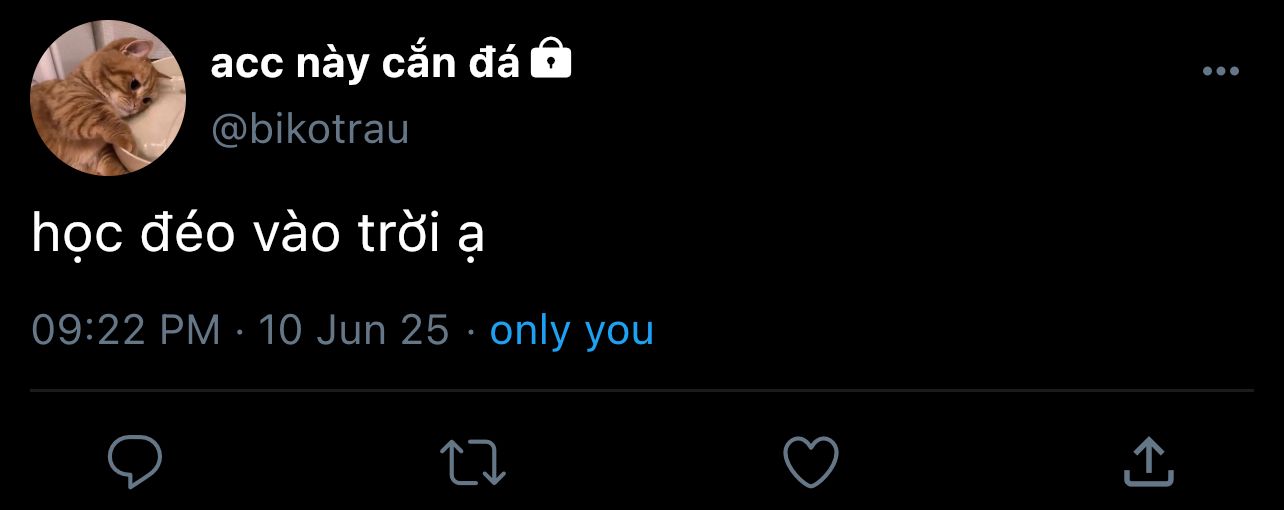Viewport: 1284px width, 510px height.
Task: Tap the share upload arrow icon
Action: tap(1148, 461)
